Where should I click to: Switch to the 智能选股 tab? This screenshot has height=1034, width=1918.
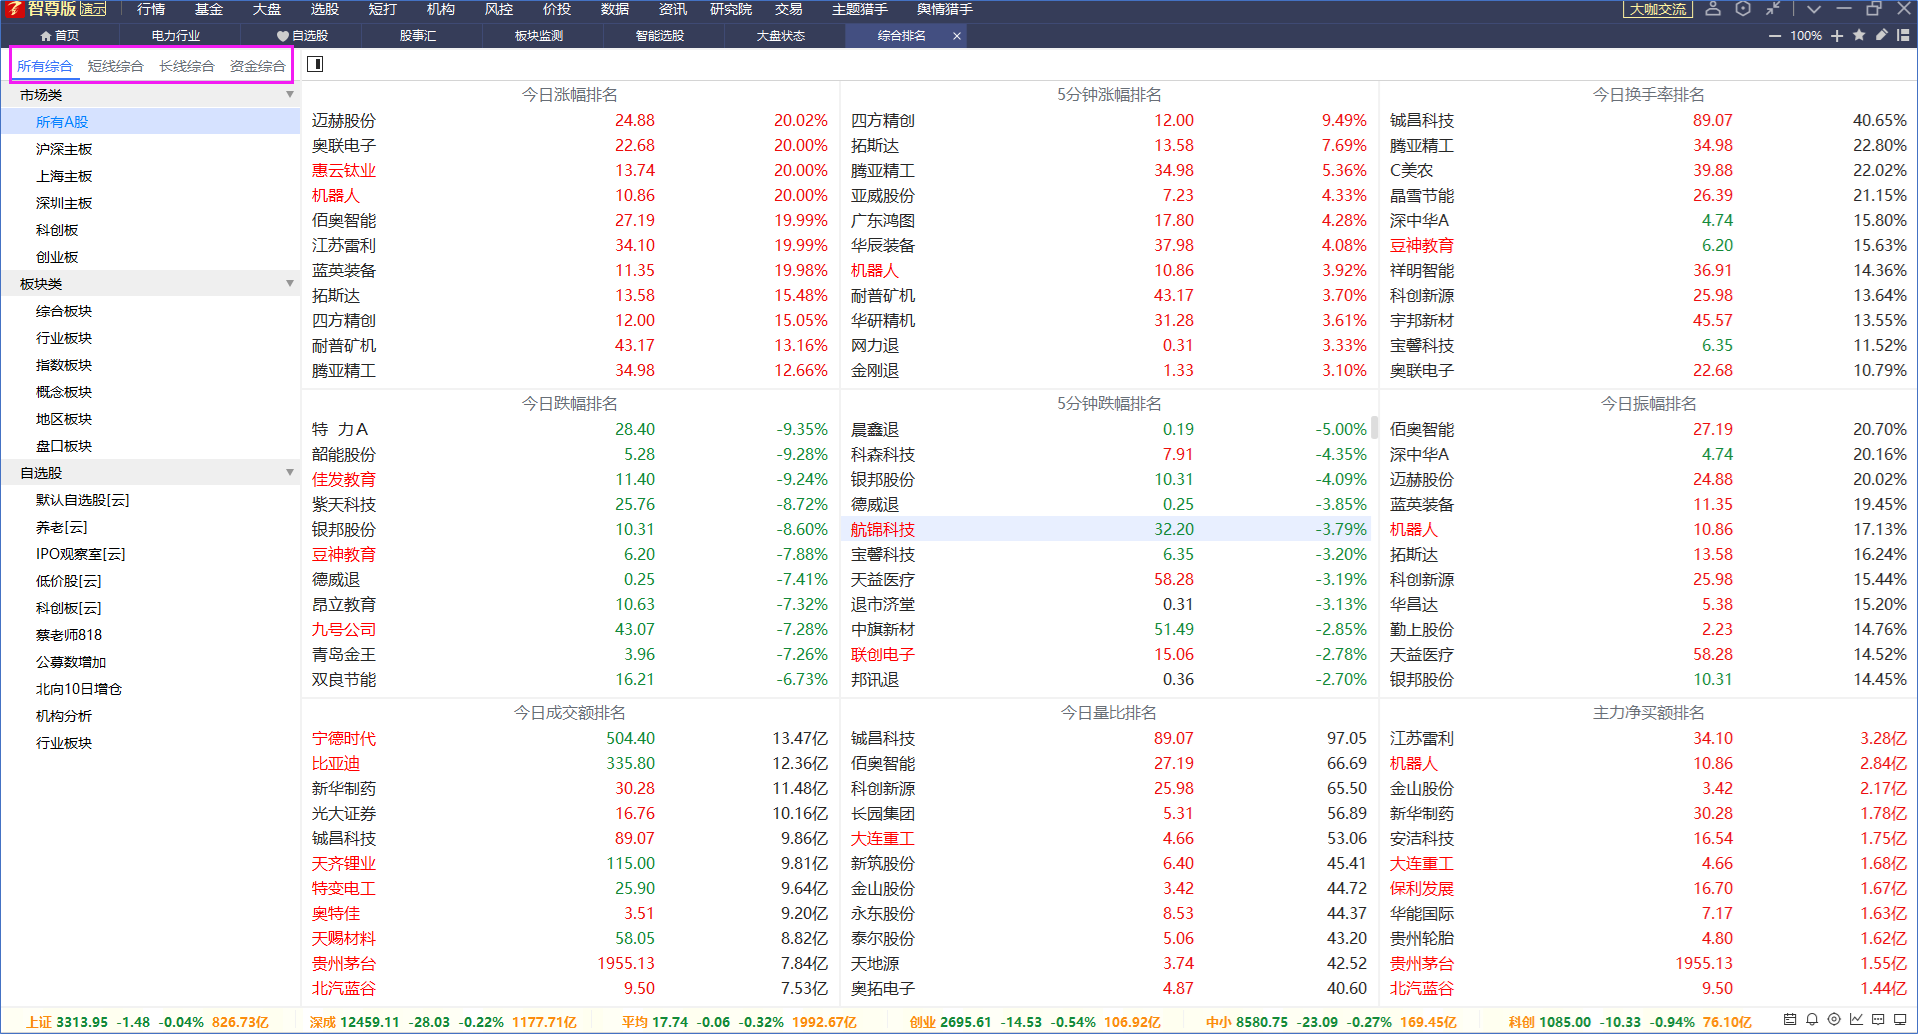[x=660, y=36]
